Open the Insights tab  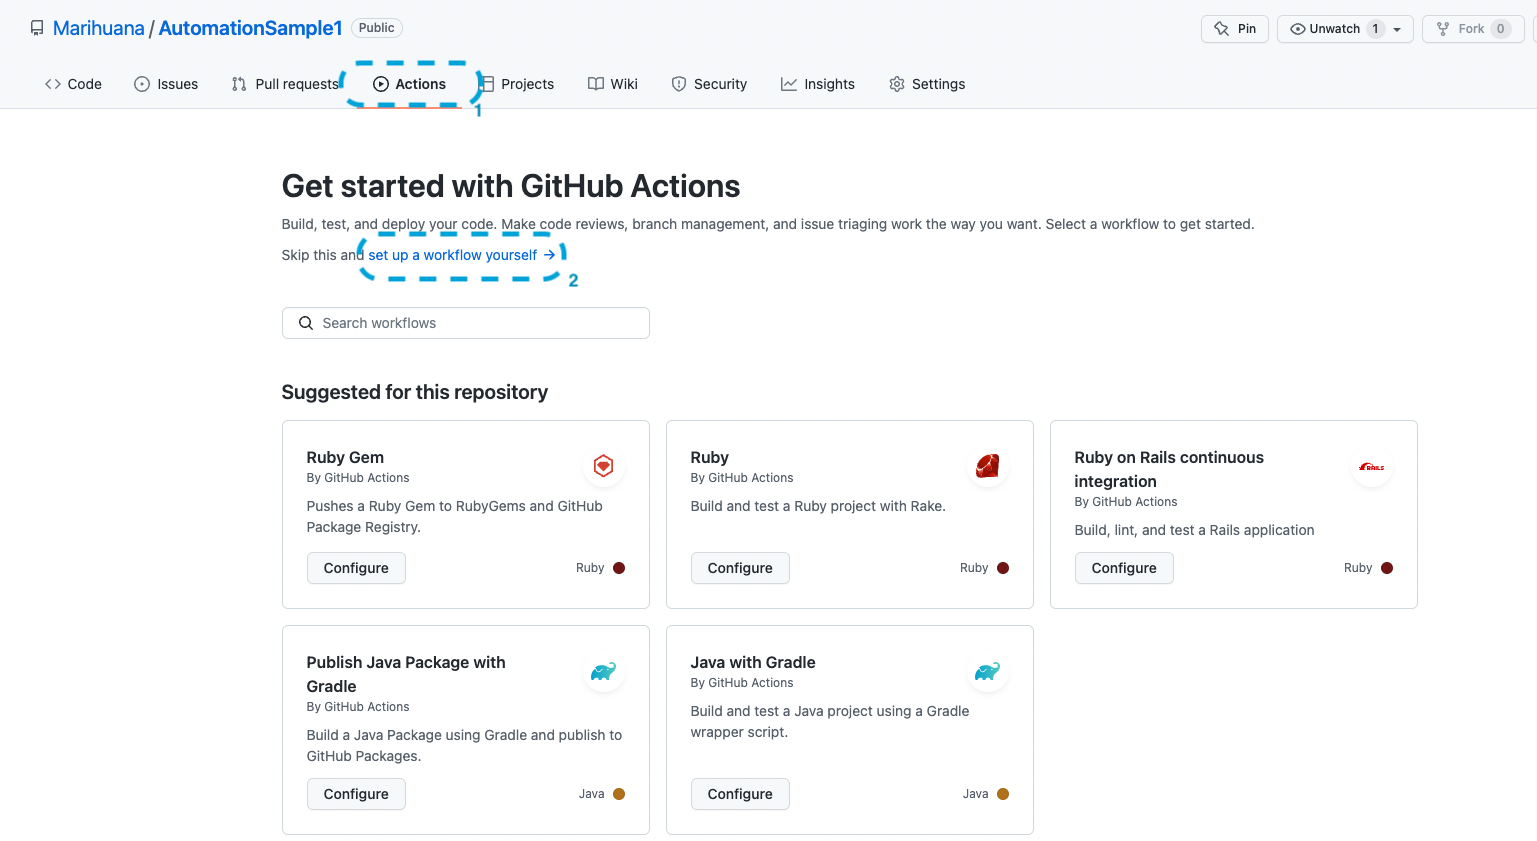point(818,84)
